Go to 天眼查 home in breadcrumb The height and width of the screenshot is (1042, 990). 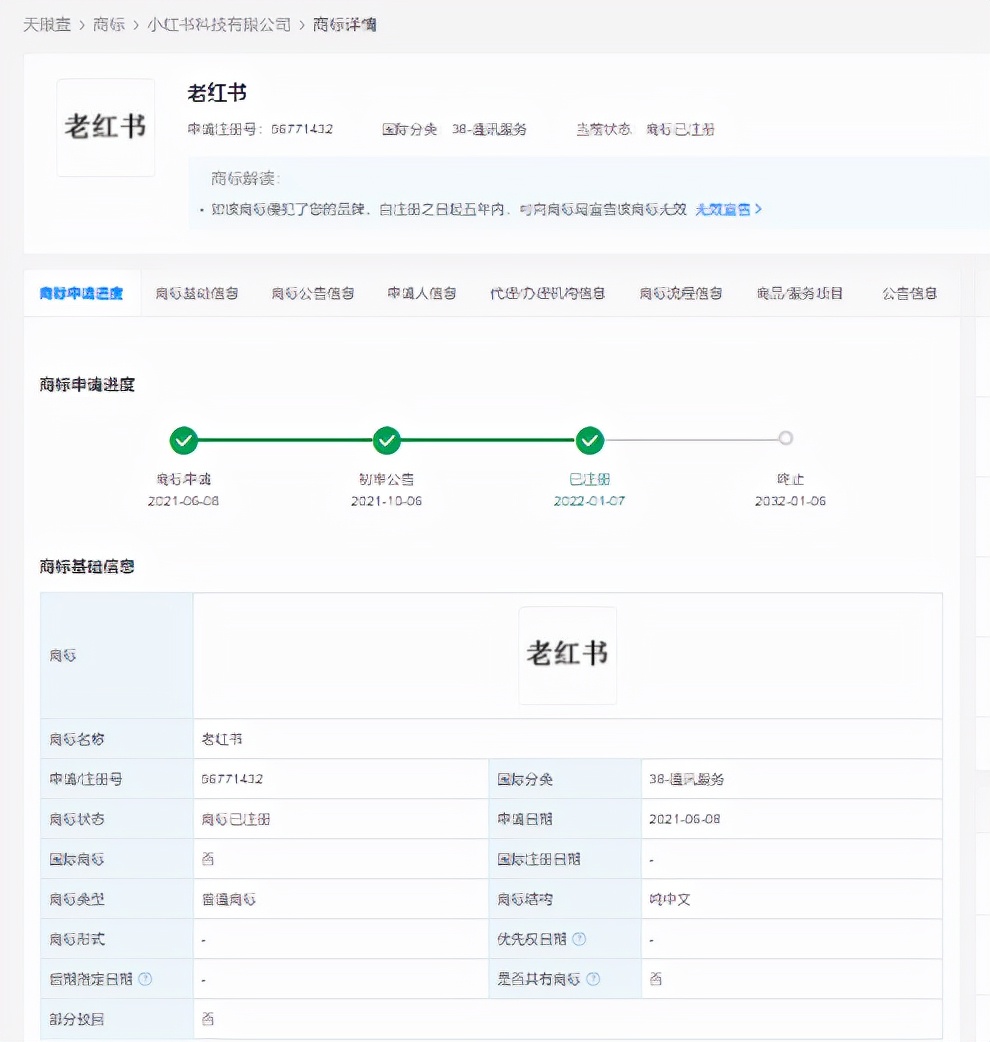point(47,24)
